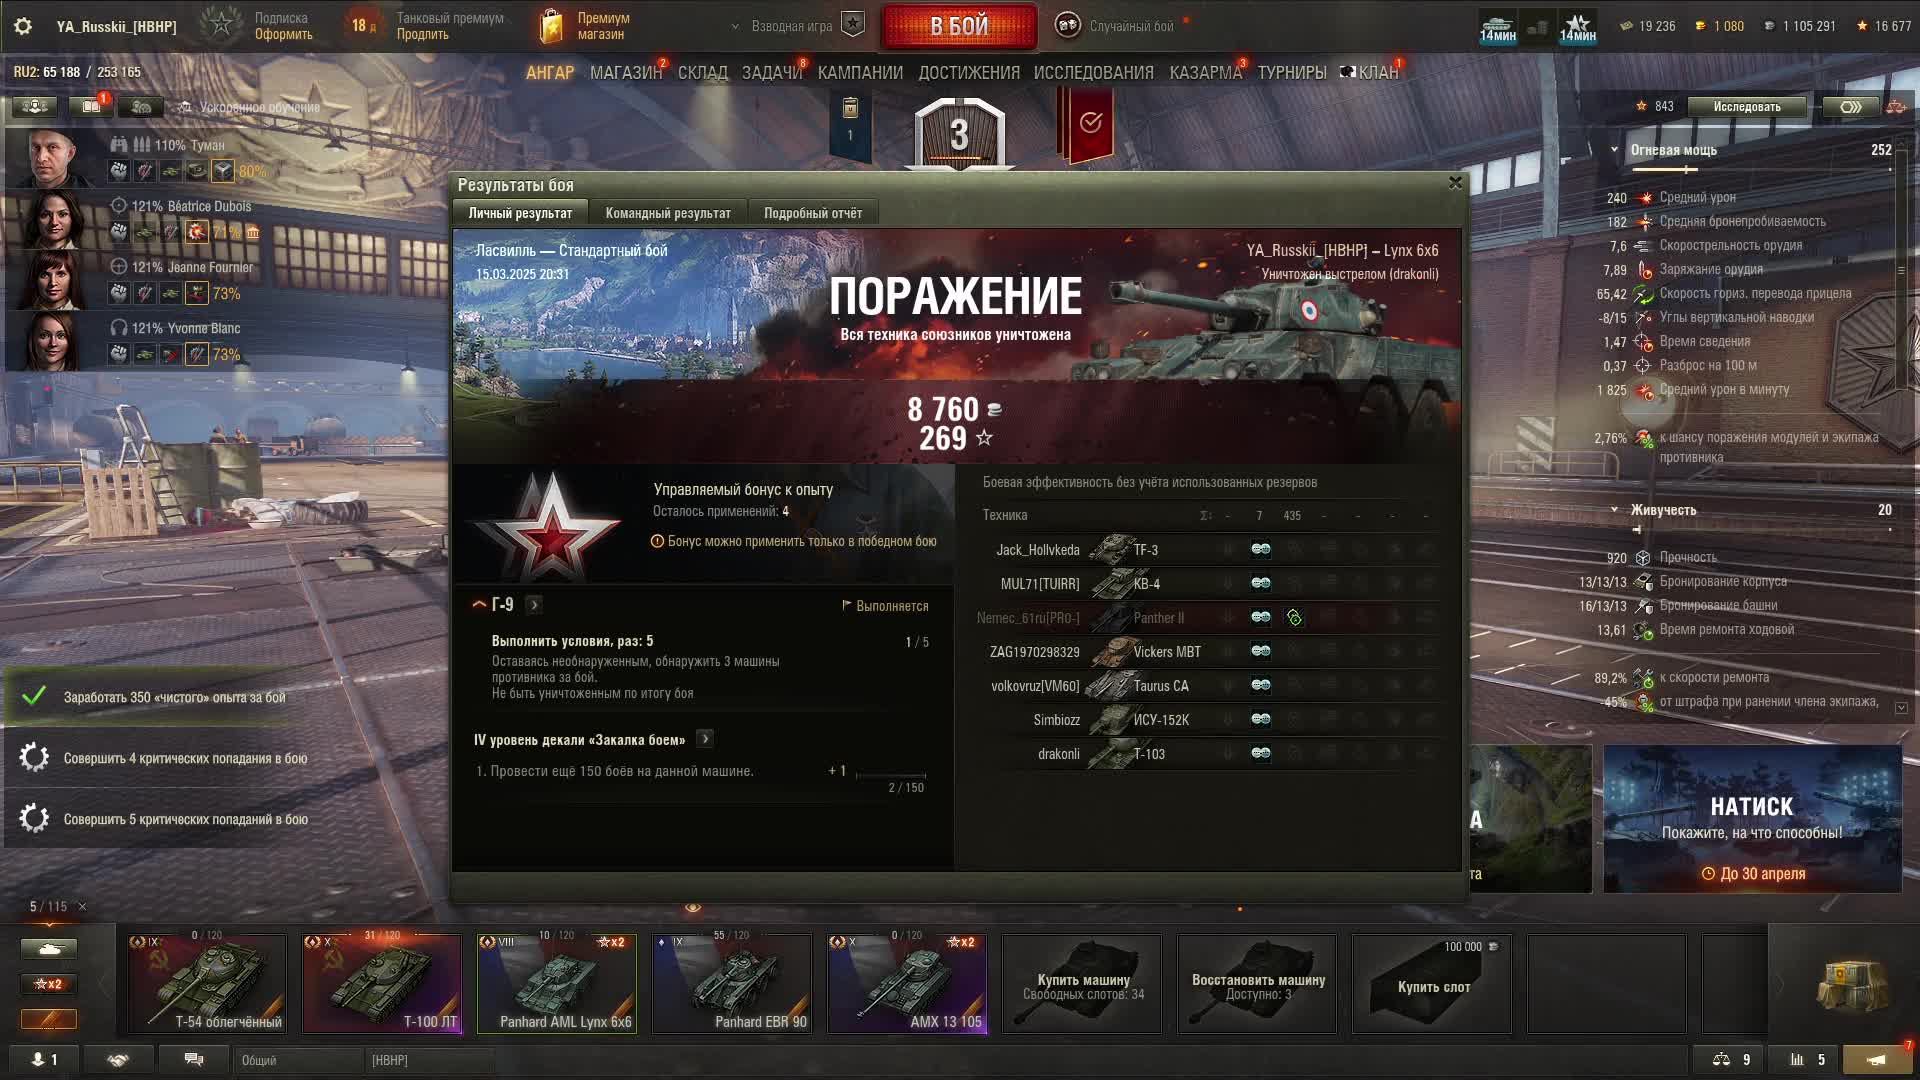This screenshot has height=1080, width=1920.
Task: Click the Исследовать button
Action: pyautogui.click(x=1746, y=107)
